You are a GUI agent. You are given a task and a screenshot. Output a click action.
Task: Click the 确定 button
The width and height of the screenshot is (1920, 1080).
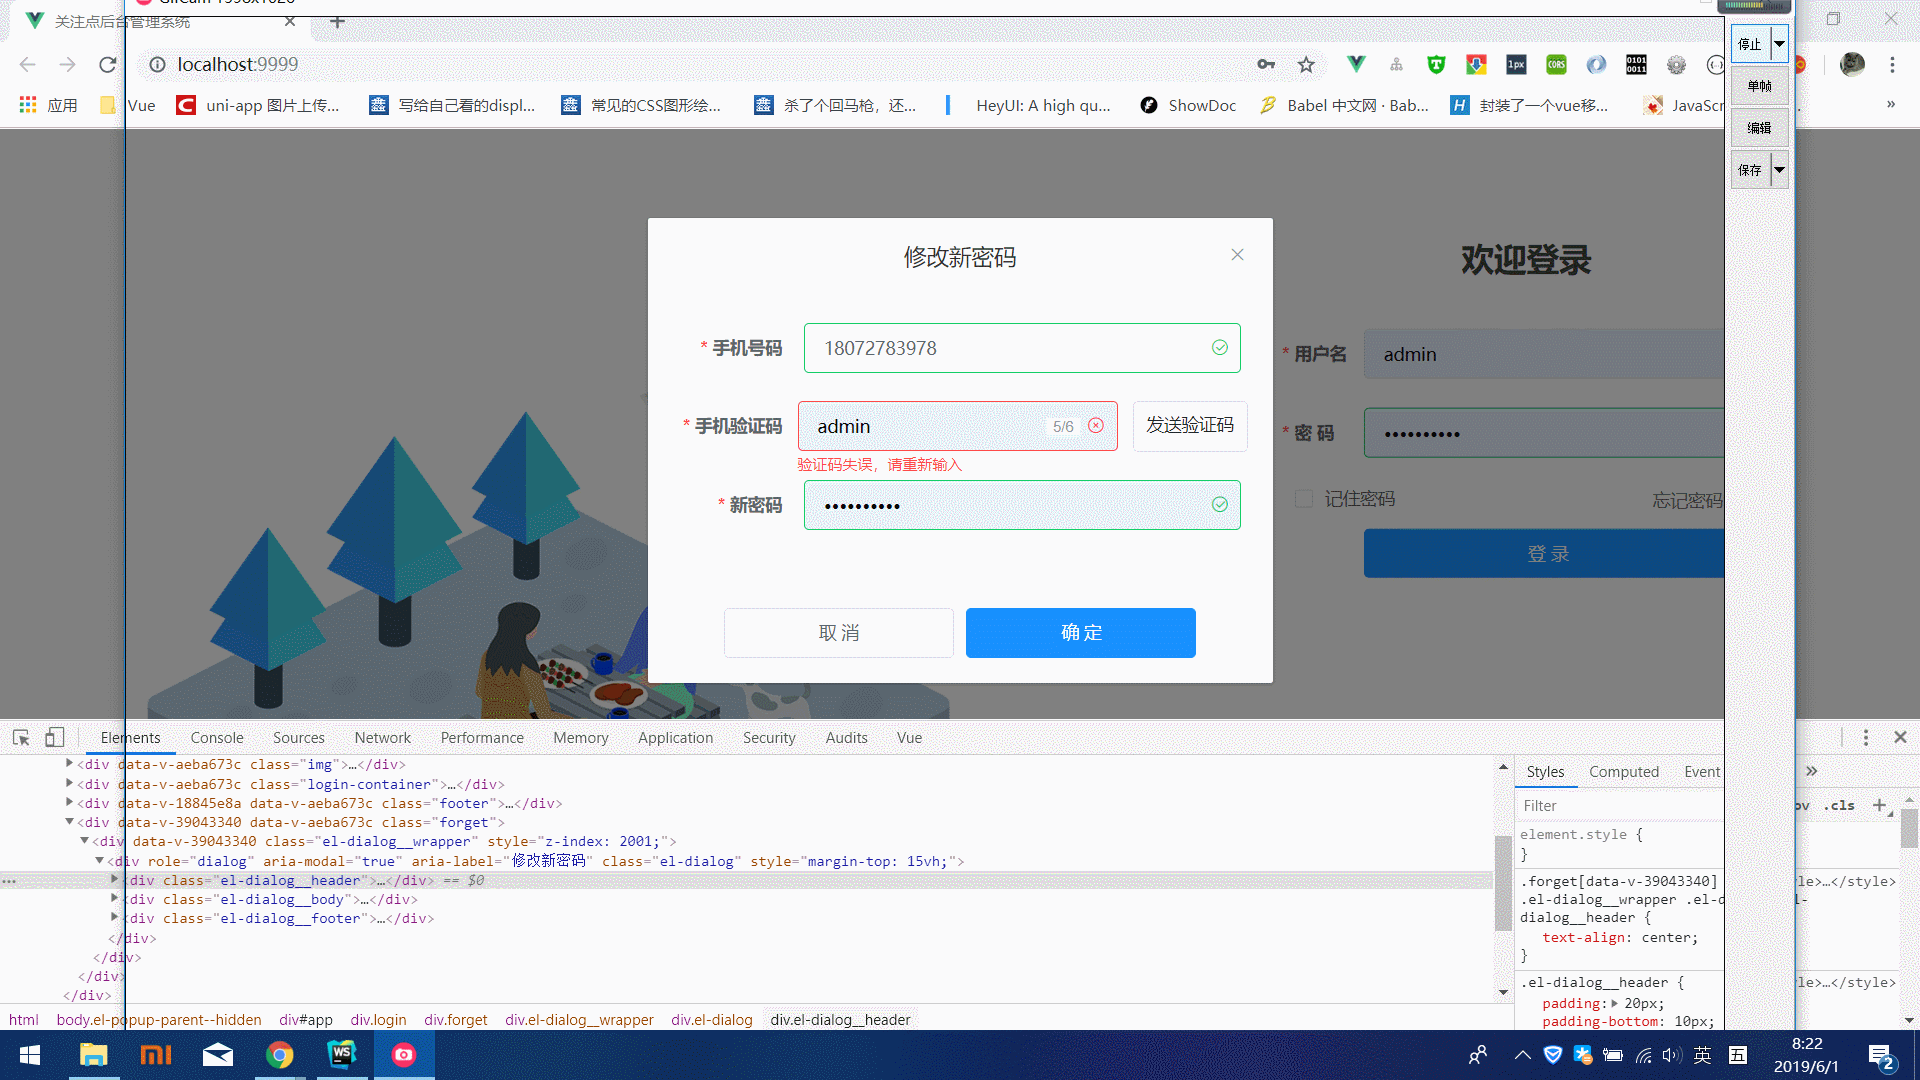coord(1080,633)
